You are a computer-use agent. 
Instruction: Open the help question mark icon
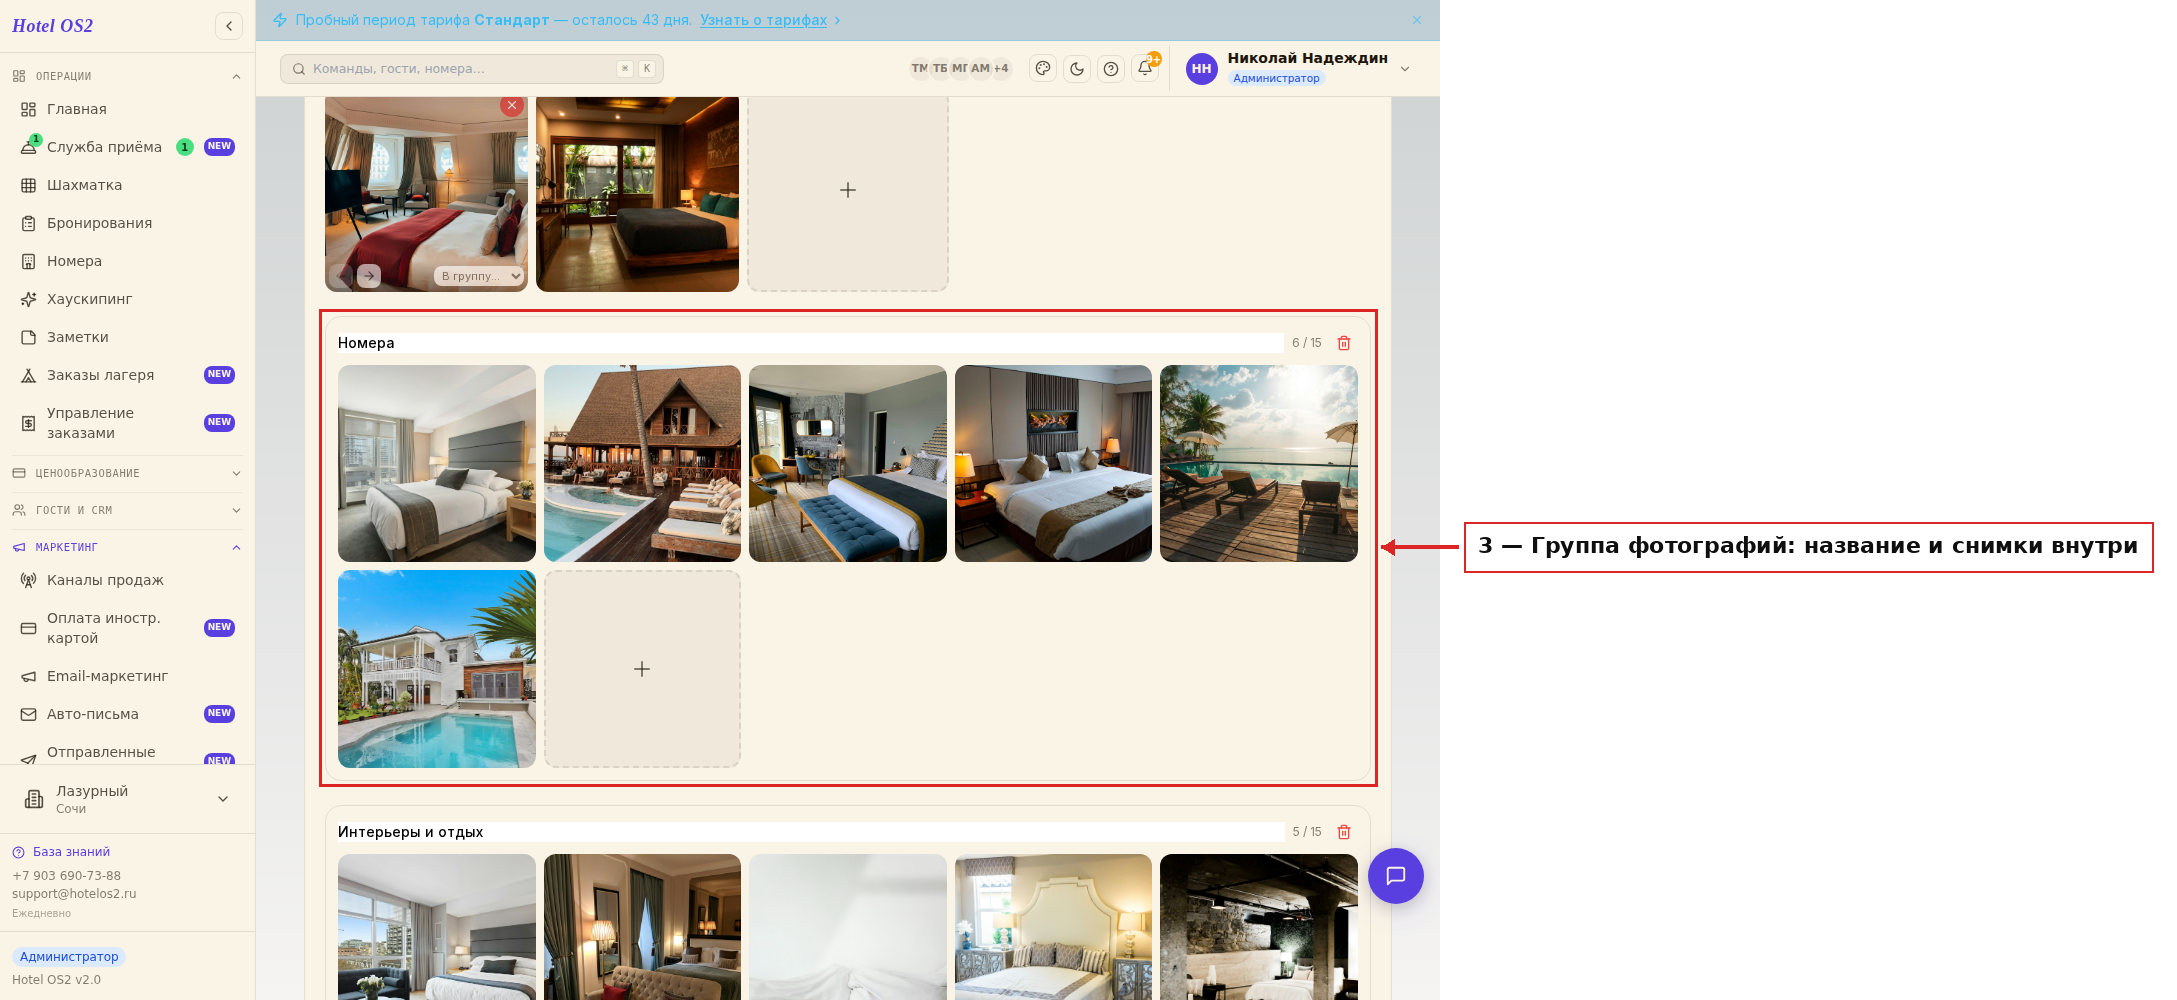1111,69
